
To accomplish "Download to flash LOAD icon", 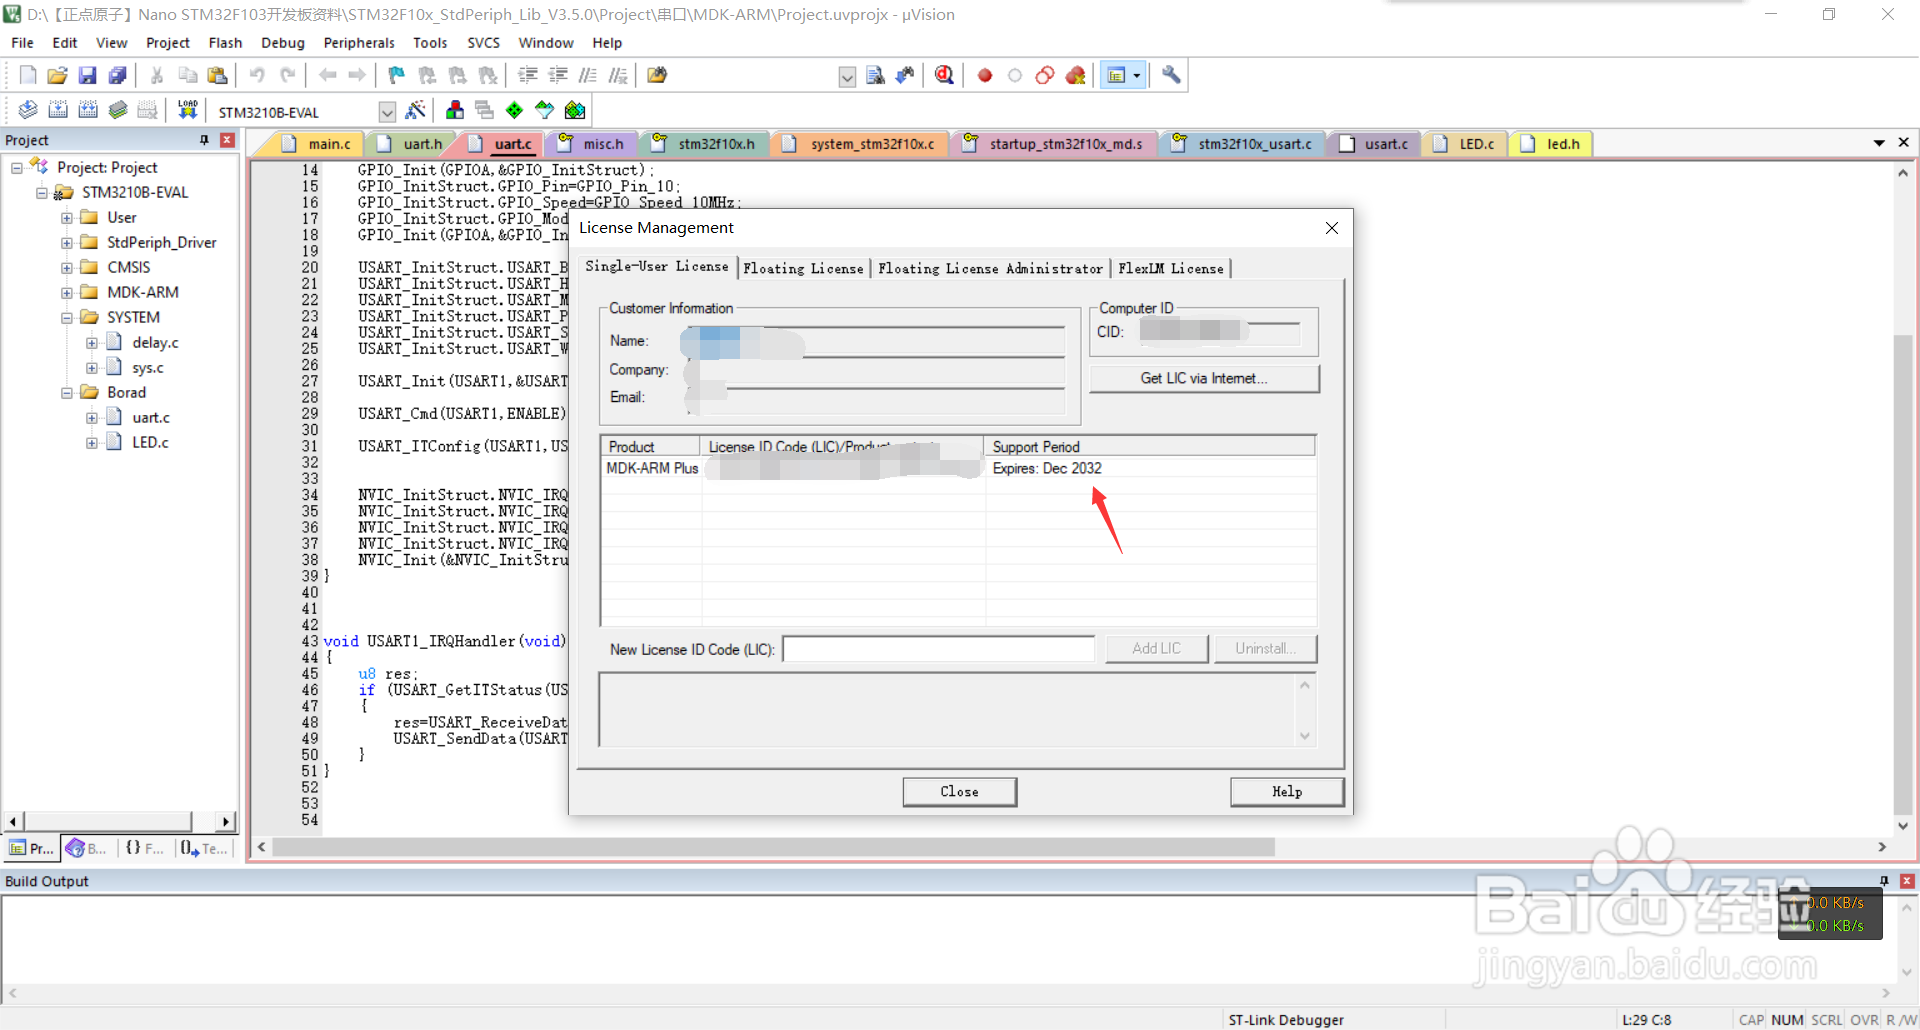I will 187,110.
